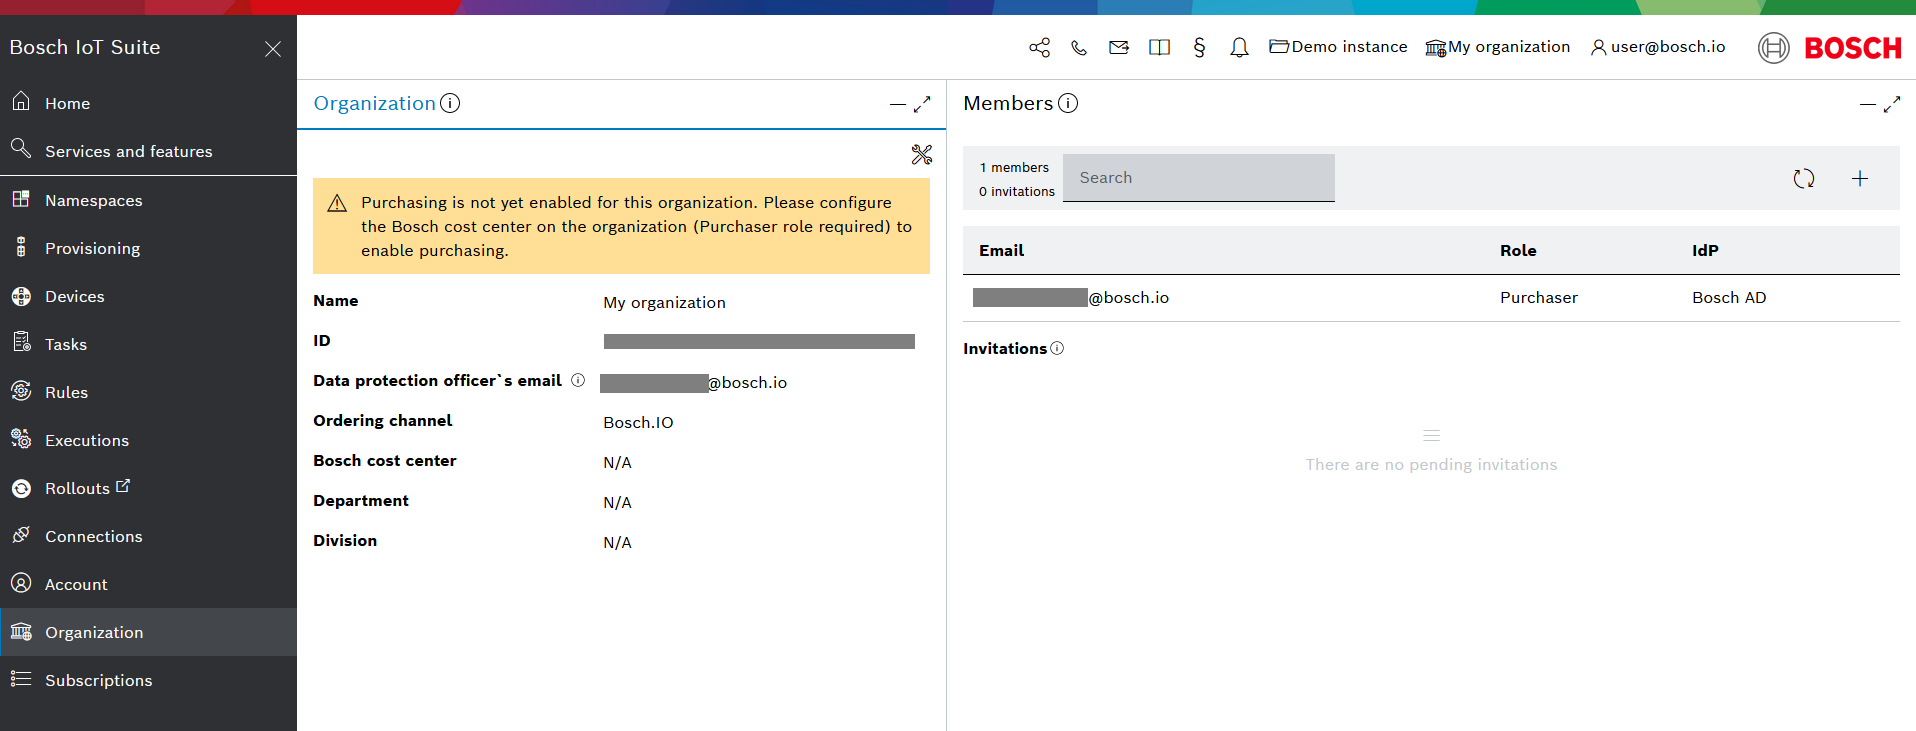This screenshot has height=731, width=1916.
Task: Click the Bosch.IO ordering channel value
Action: pyautogui.click(x=638, y=423)
